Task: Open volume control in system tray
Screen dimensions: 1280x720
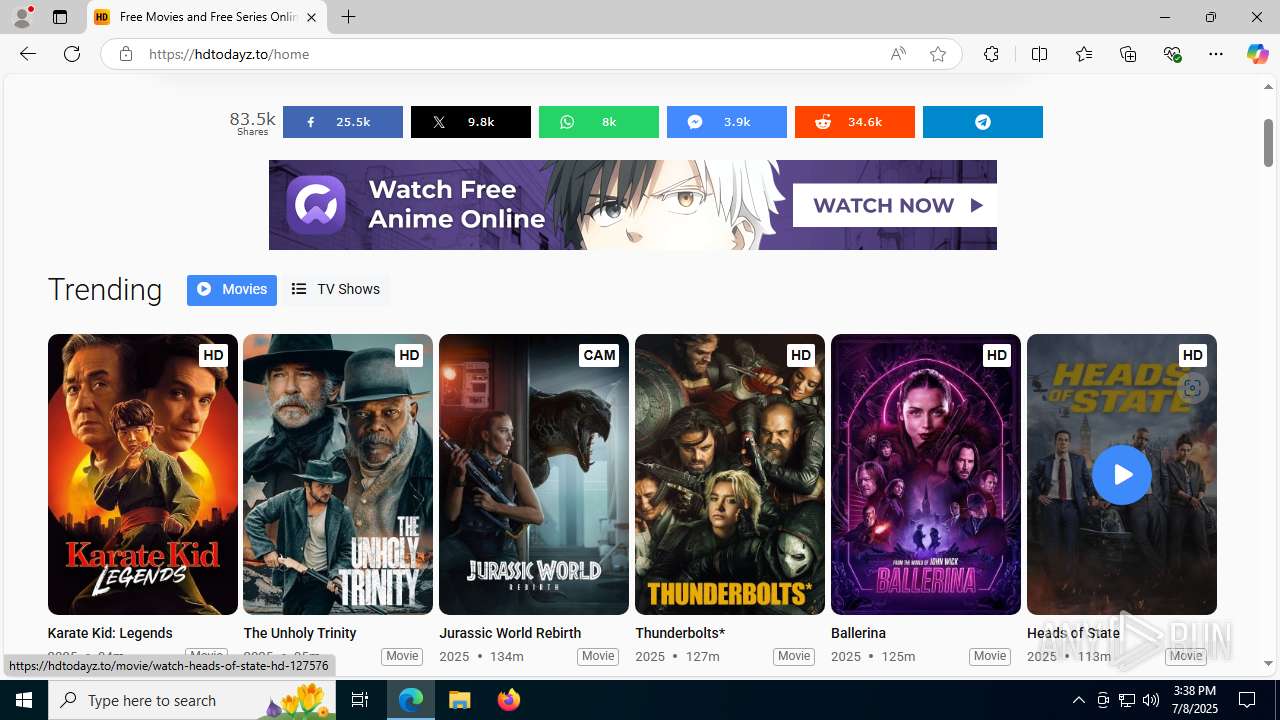Action: 1151,700
